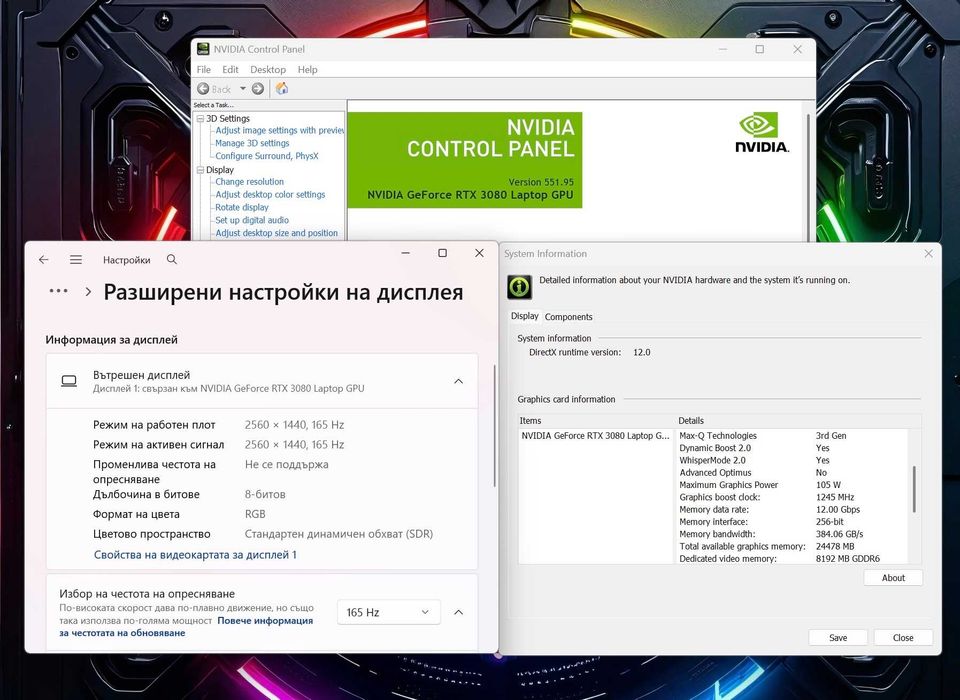Viewport: 960px width, 700px height.
Task: Click the Настройки title text
Action: pos(127,260)
